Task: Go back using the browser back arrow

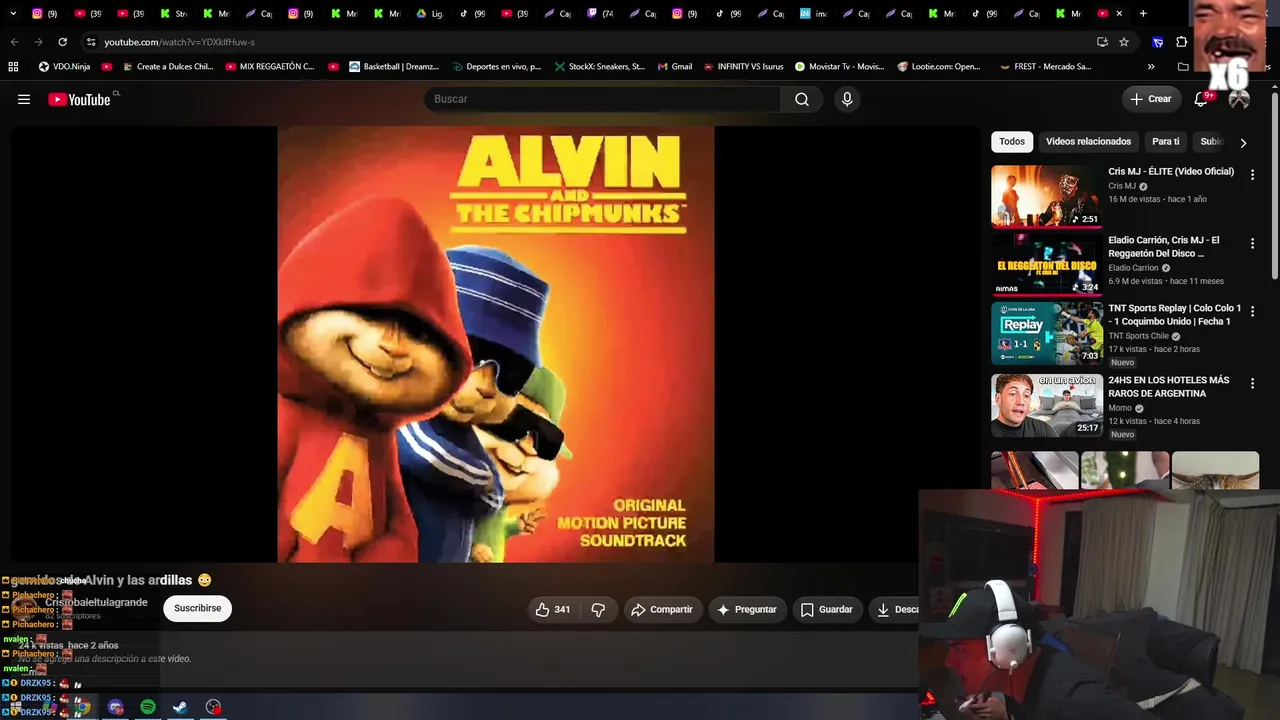Action: (x=14, y=42)
